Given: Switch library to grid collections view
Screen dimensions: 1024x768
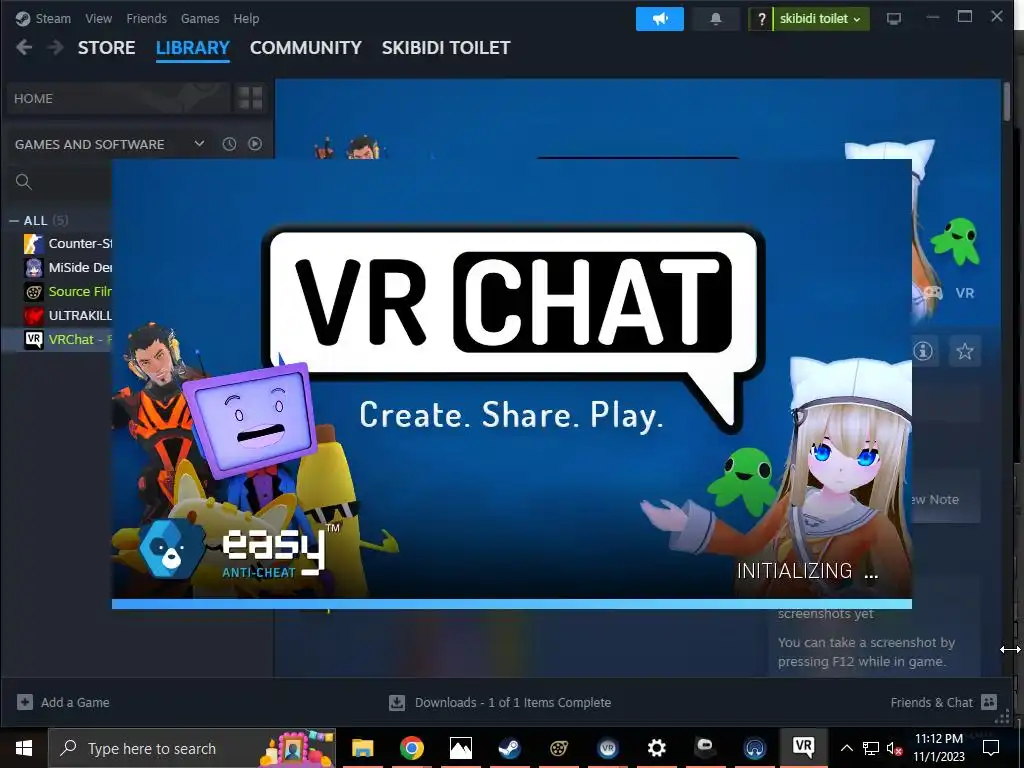Looking at the screenshot, I should coord(250,99).
